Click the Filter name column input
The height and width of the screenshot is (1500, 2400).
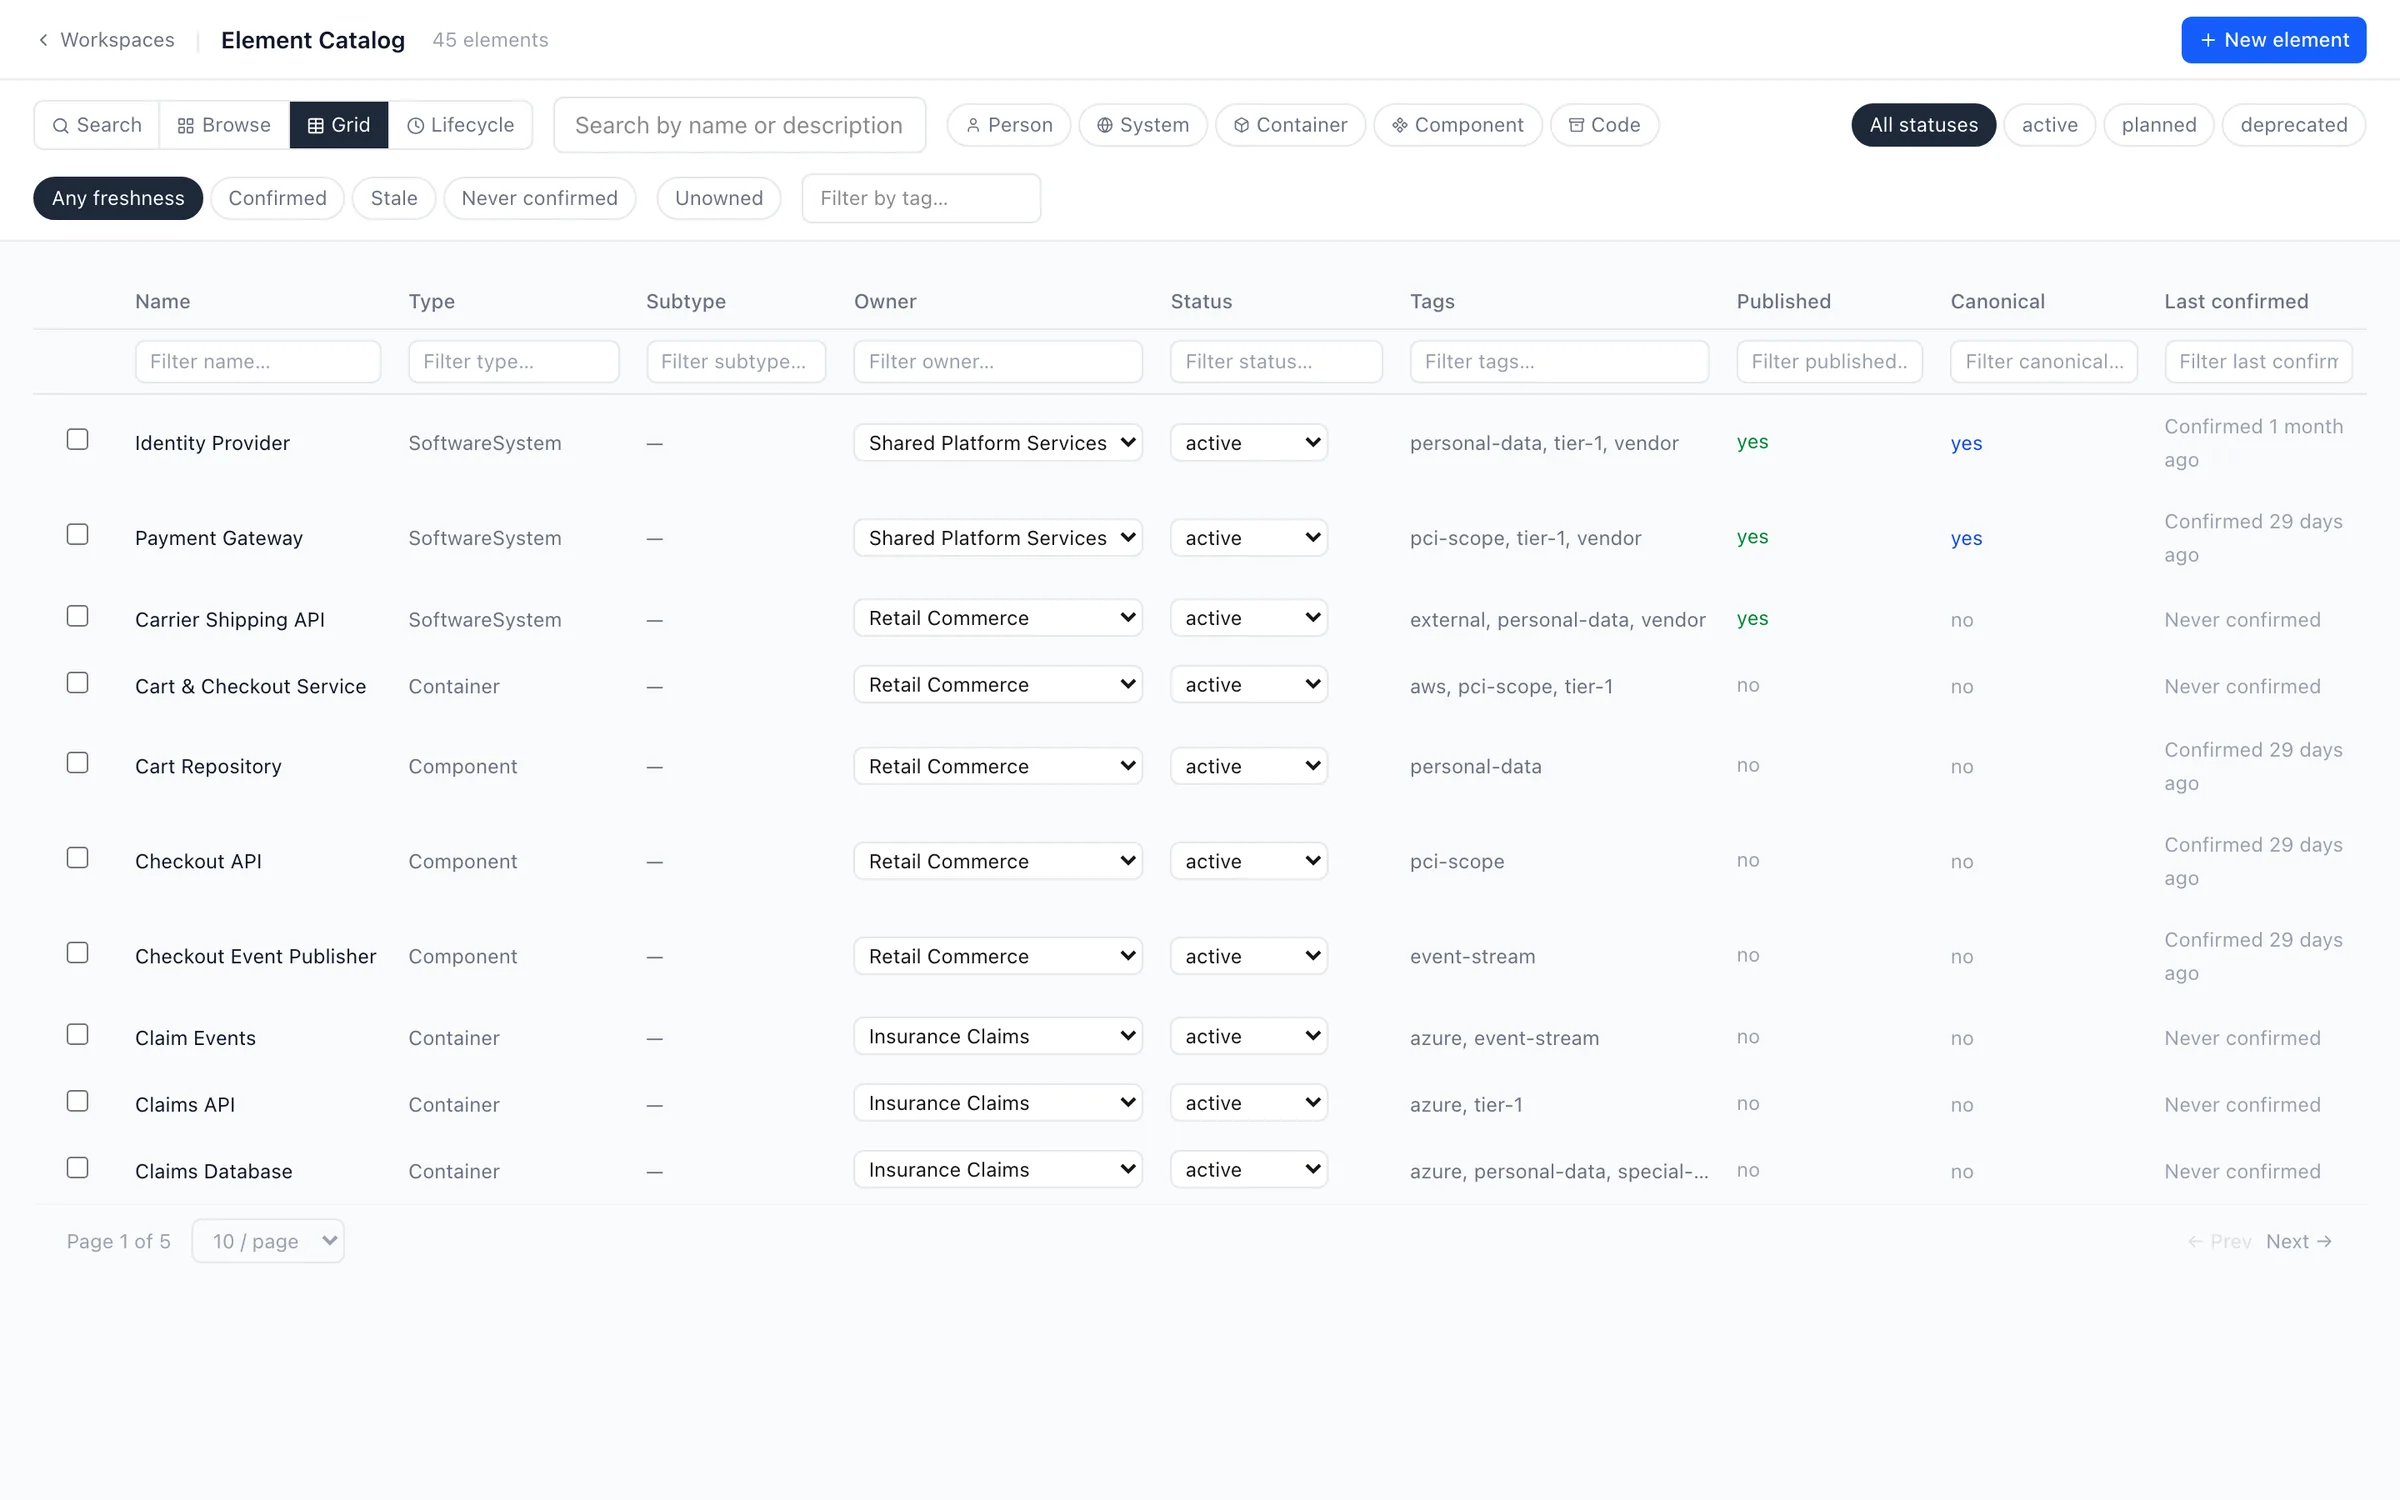click(258, 361)
